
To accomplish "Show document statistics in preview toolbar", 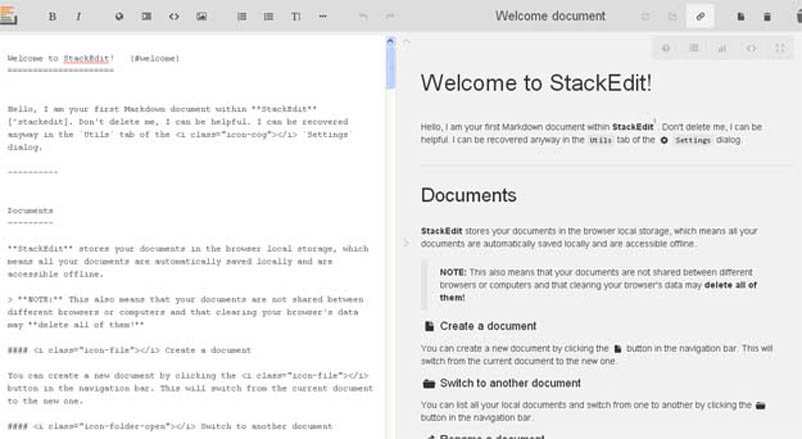I will coord(722,48).
